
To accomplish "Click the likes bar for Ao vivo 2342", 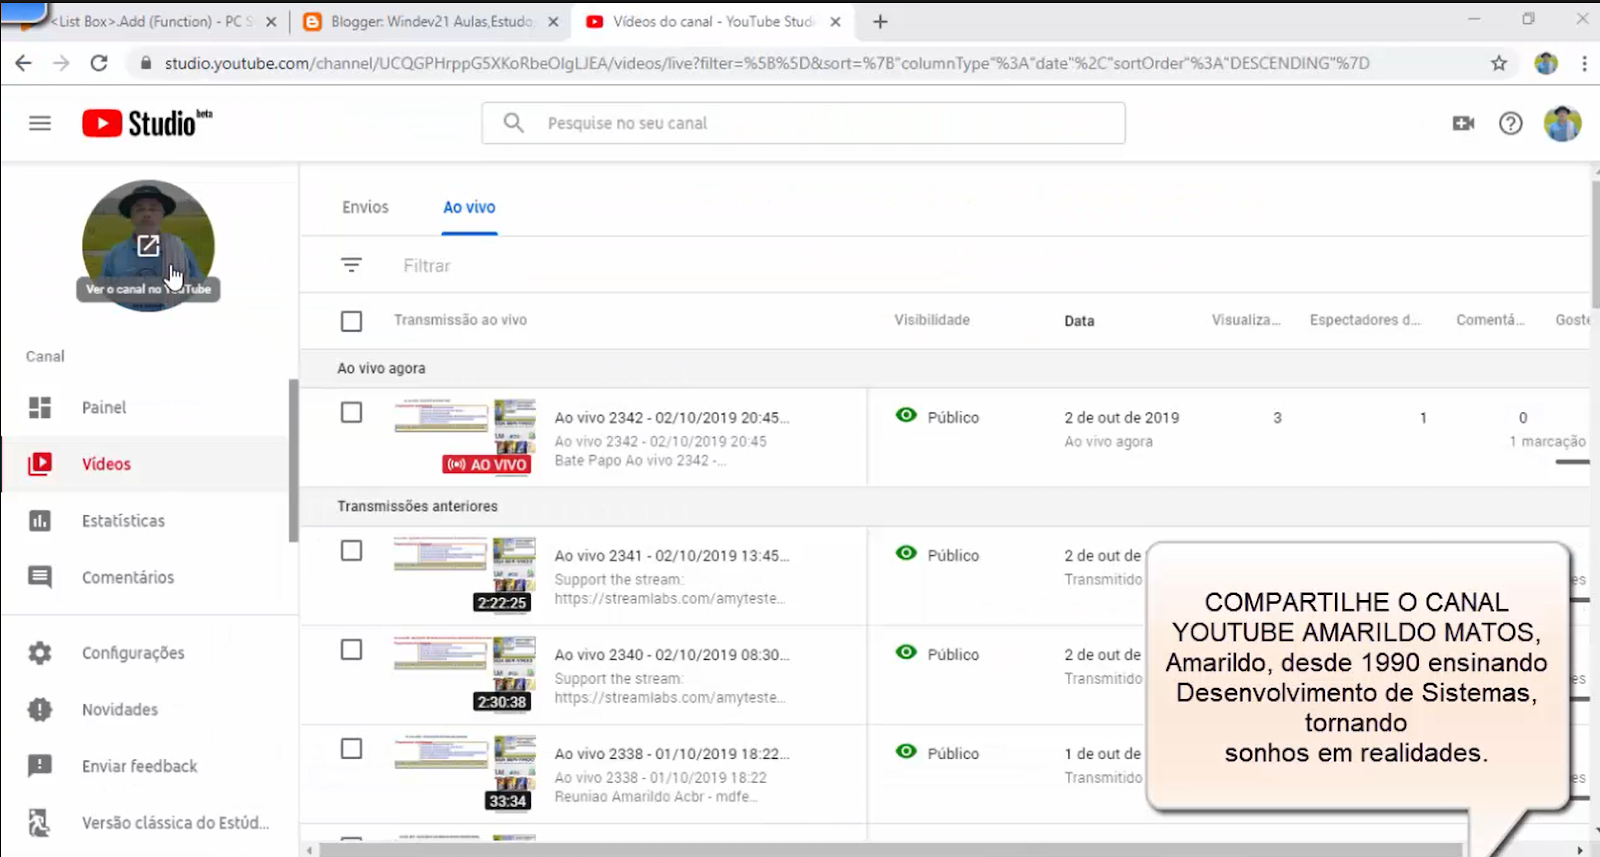I will 1572,462.
